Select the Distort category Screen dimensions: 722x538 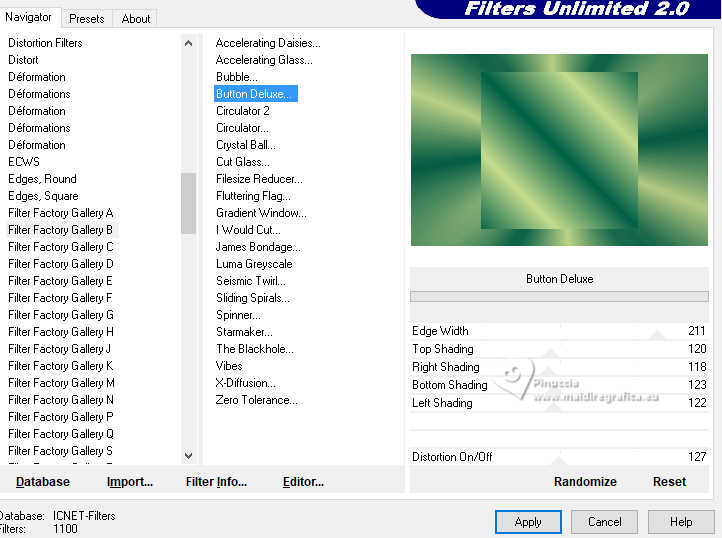click(x=23, y=60)
